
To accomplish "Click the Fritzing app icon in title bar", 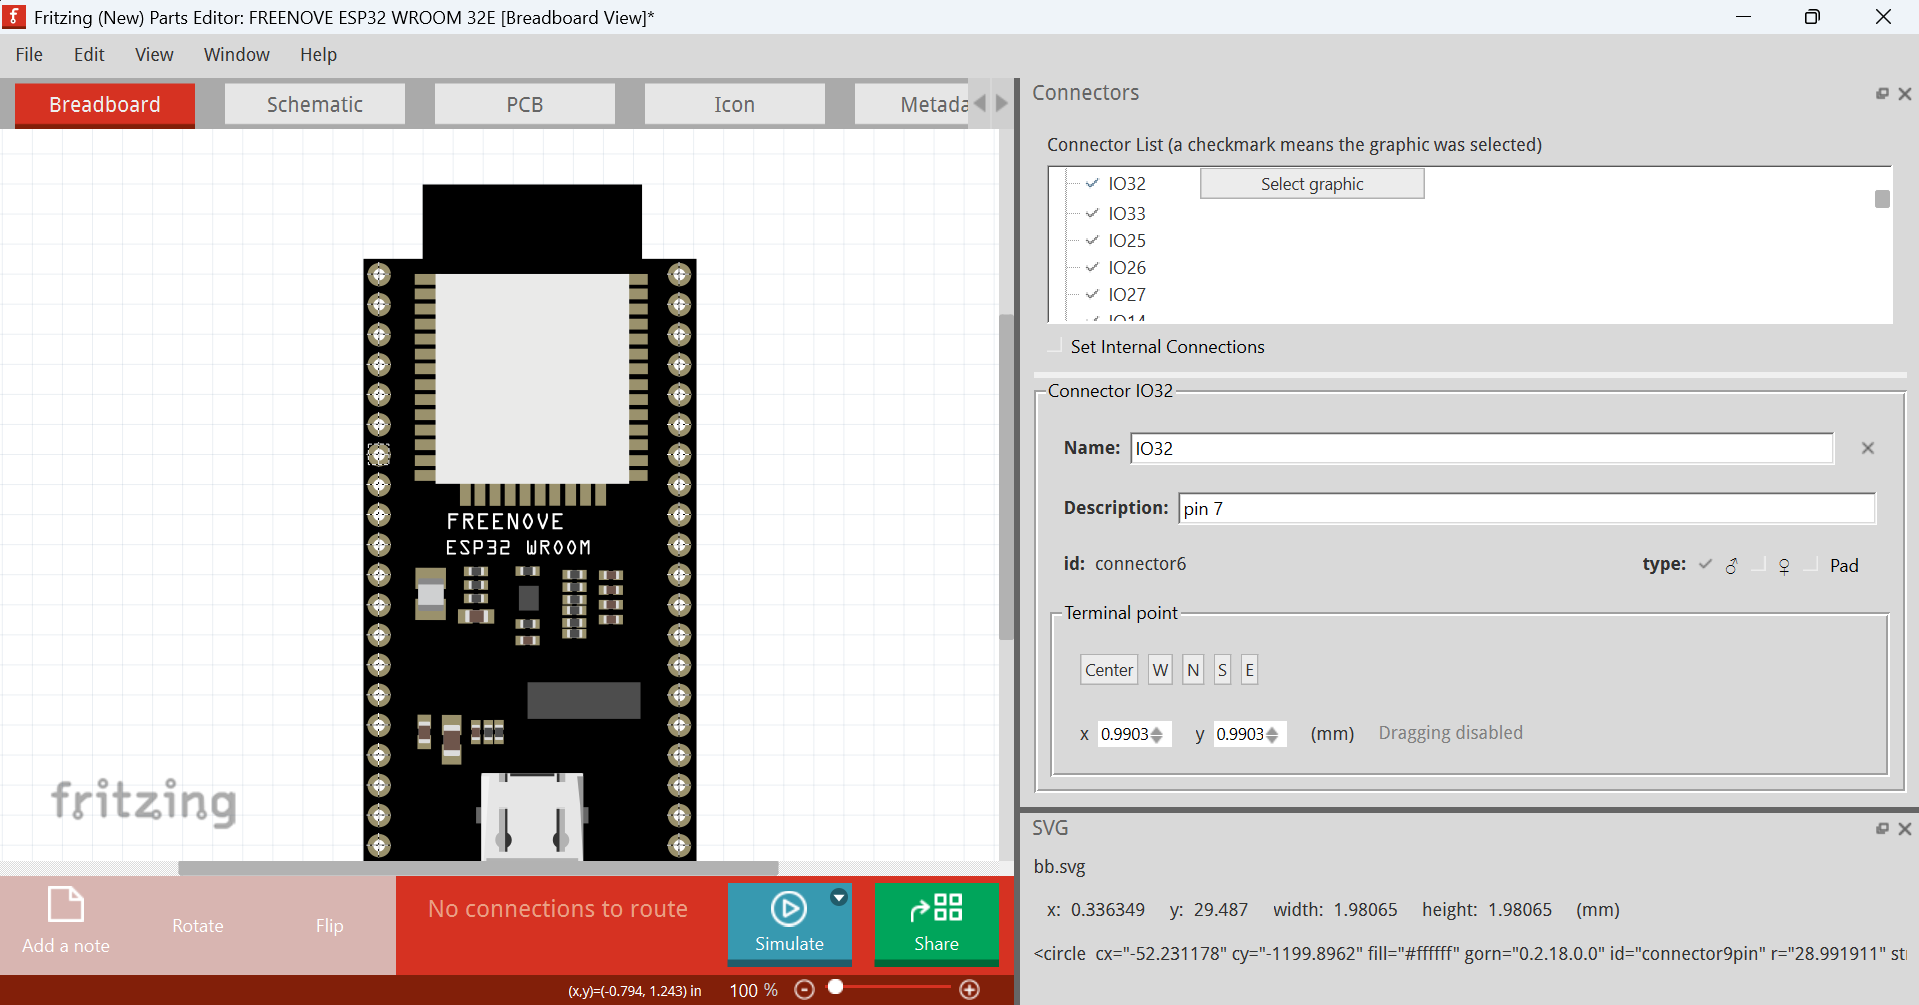I will tap(14, 16).
